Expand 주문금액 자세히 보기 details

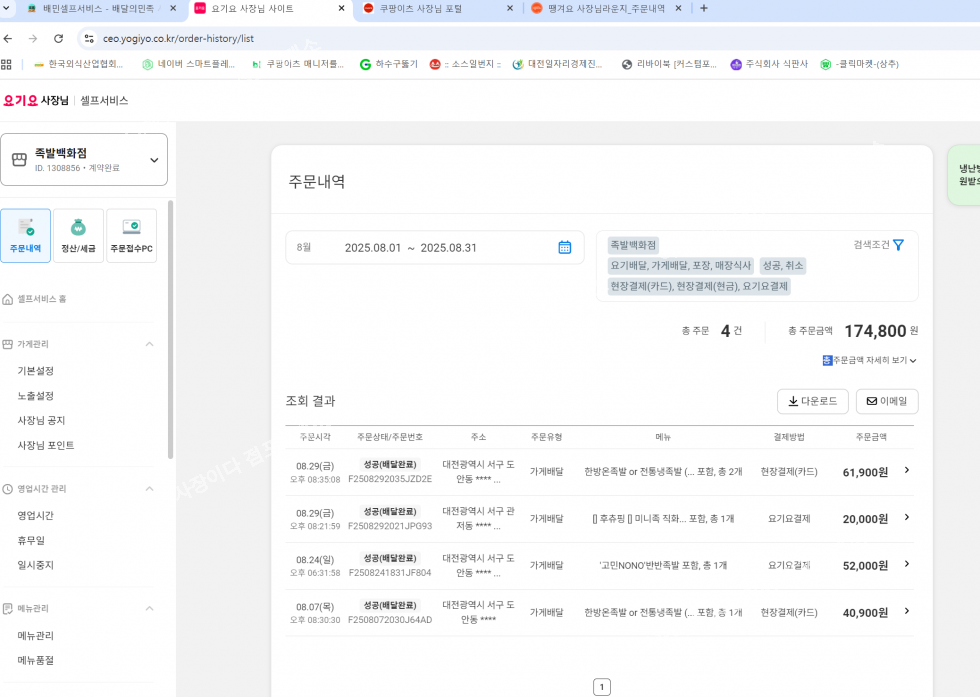click(869, 360)
